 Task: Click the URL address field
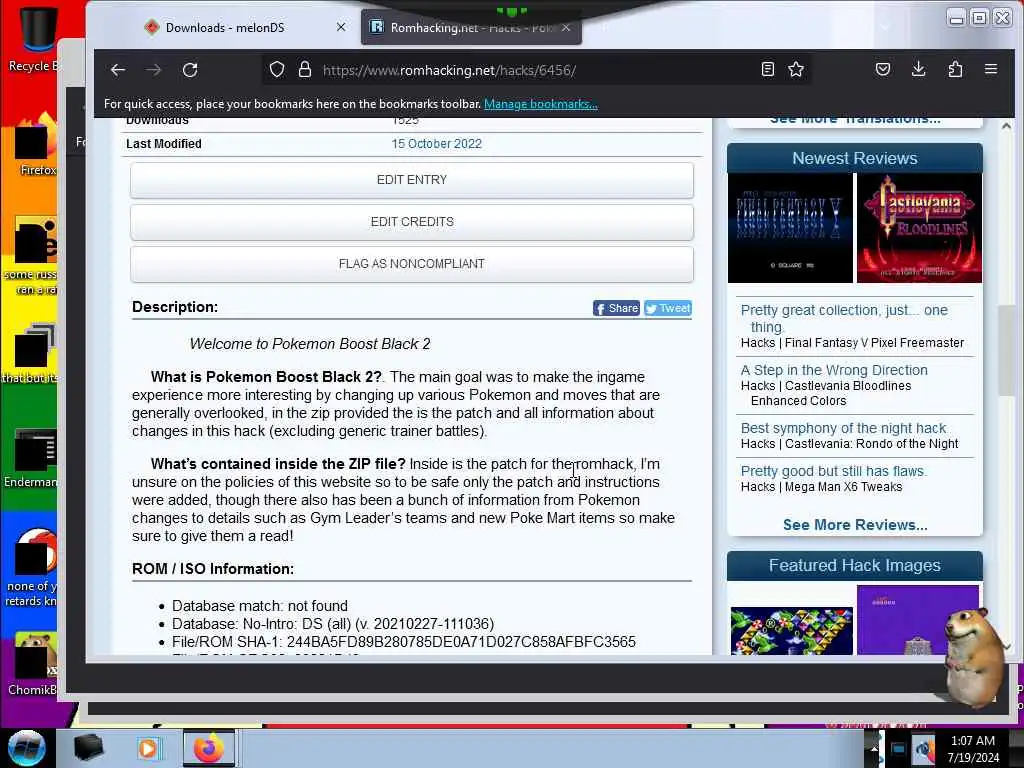click(536, 70)
